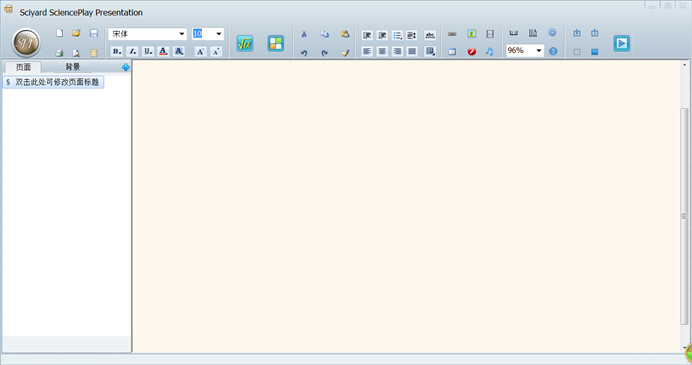The height and width of the screenshot is (365, 692).
Task: Add a new page with blue plus
Action: (126, 67)
